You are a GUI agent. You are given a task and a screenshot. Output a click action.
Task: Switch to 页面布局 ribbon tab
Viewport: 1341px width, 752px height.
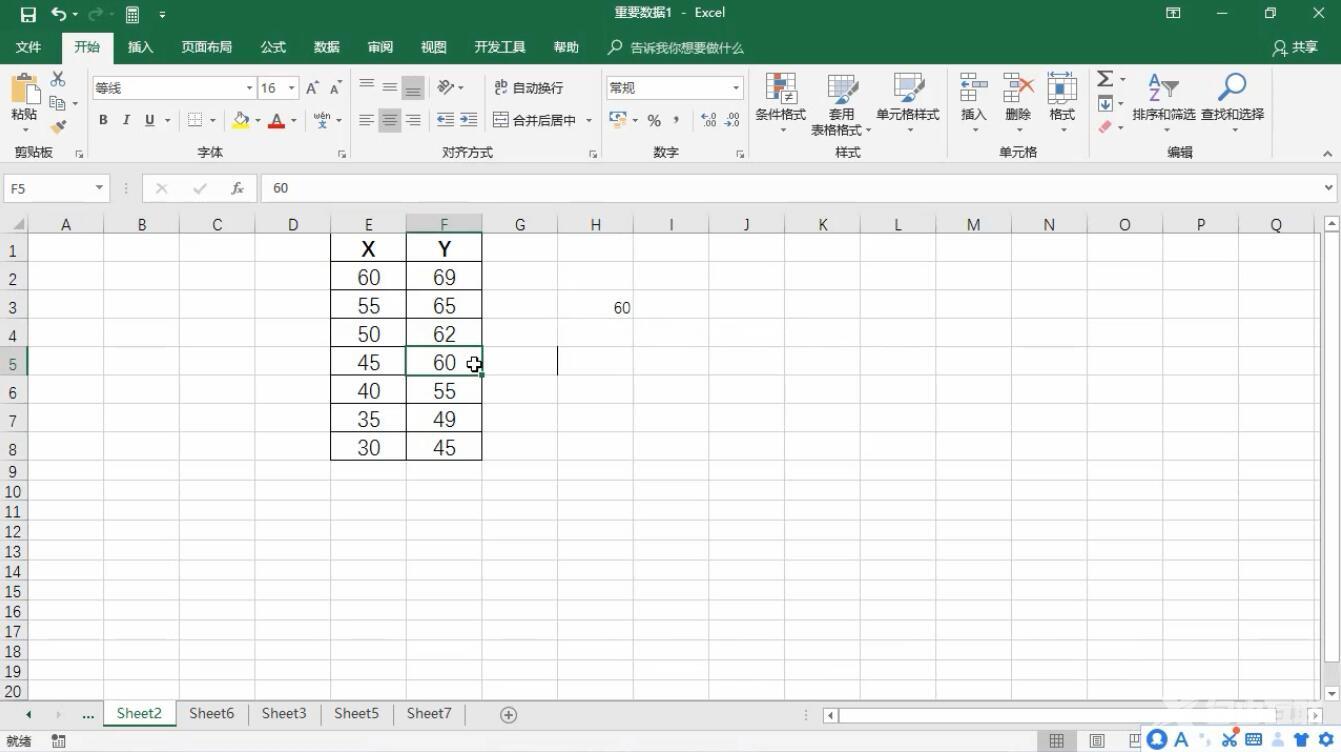pyautogui.click(x=207, y=47)
